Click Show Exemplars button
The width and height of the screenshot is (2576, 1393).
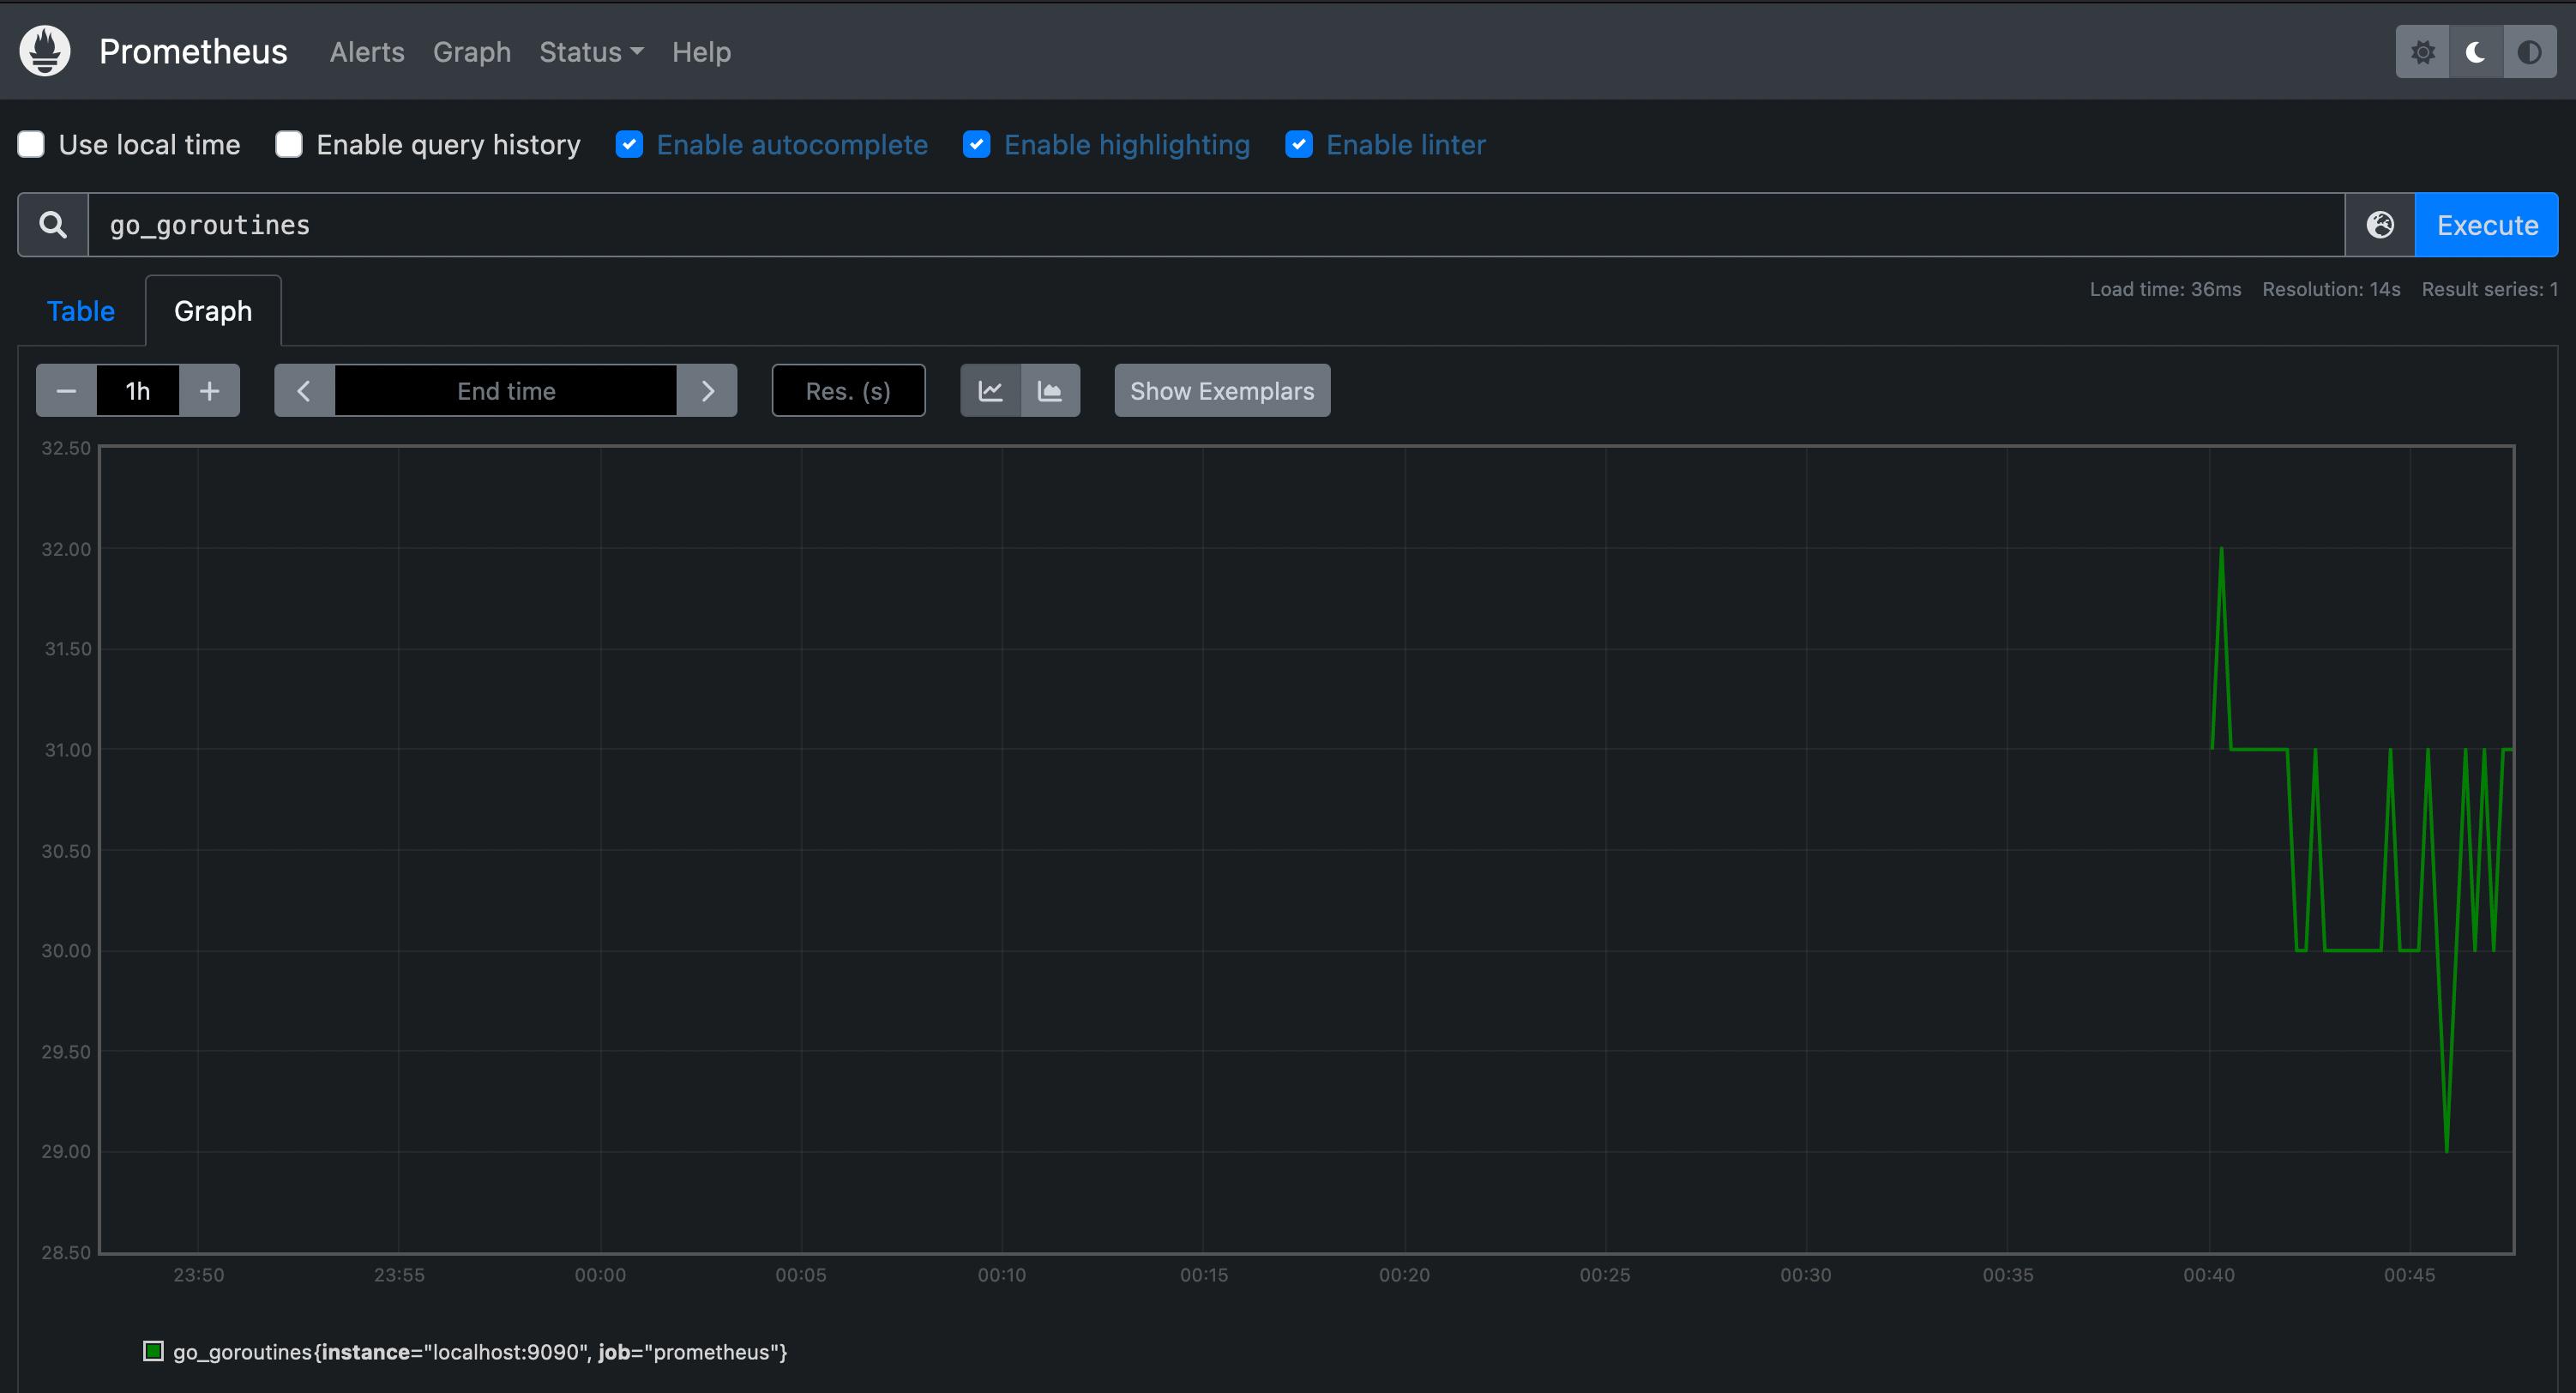pos(1222,391)
